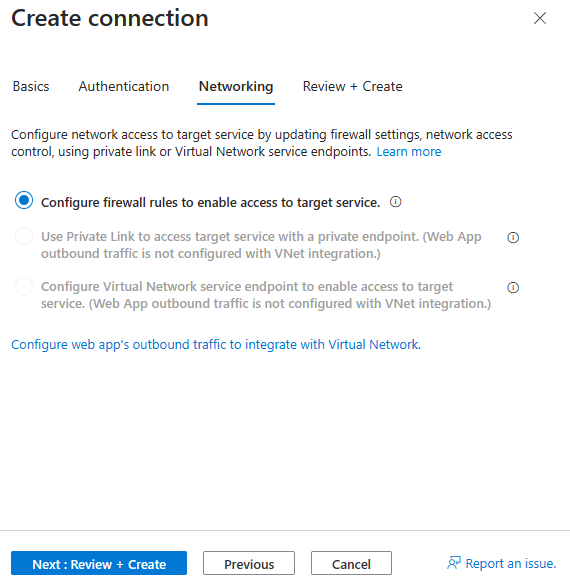Screen dimensions: 570x585
Task: Select the Networking tab
Action: (236, 87)
